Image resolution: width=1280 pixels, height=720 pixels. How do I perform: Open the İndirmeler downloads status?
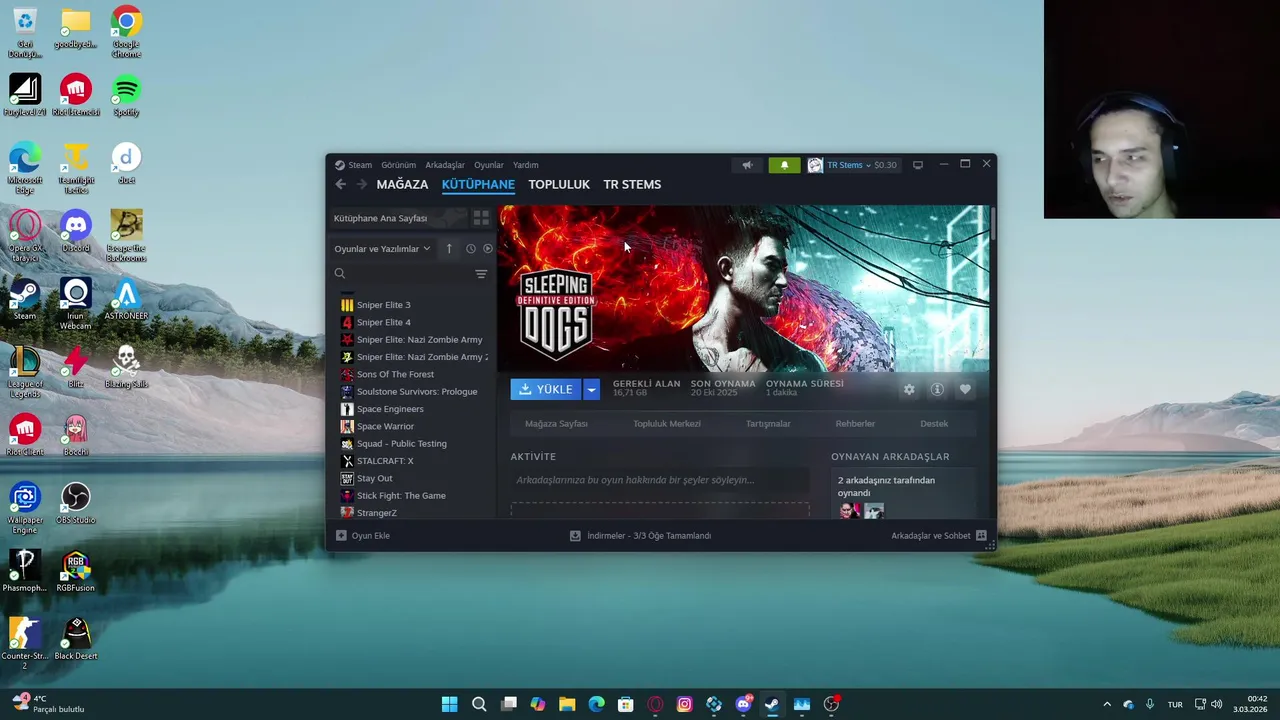[640, 536]
